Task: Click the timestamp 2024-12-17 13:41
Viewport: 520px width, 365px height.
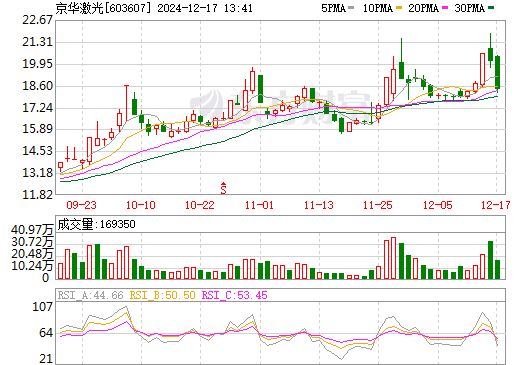Action: [x=205, y=8]
